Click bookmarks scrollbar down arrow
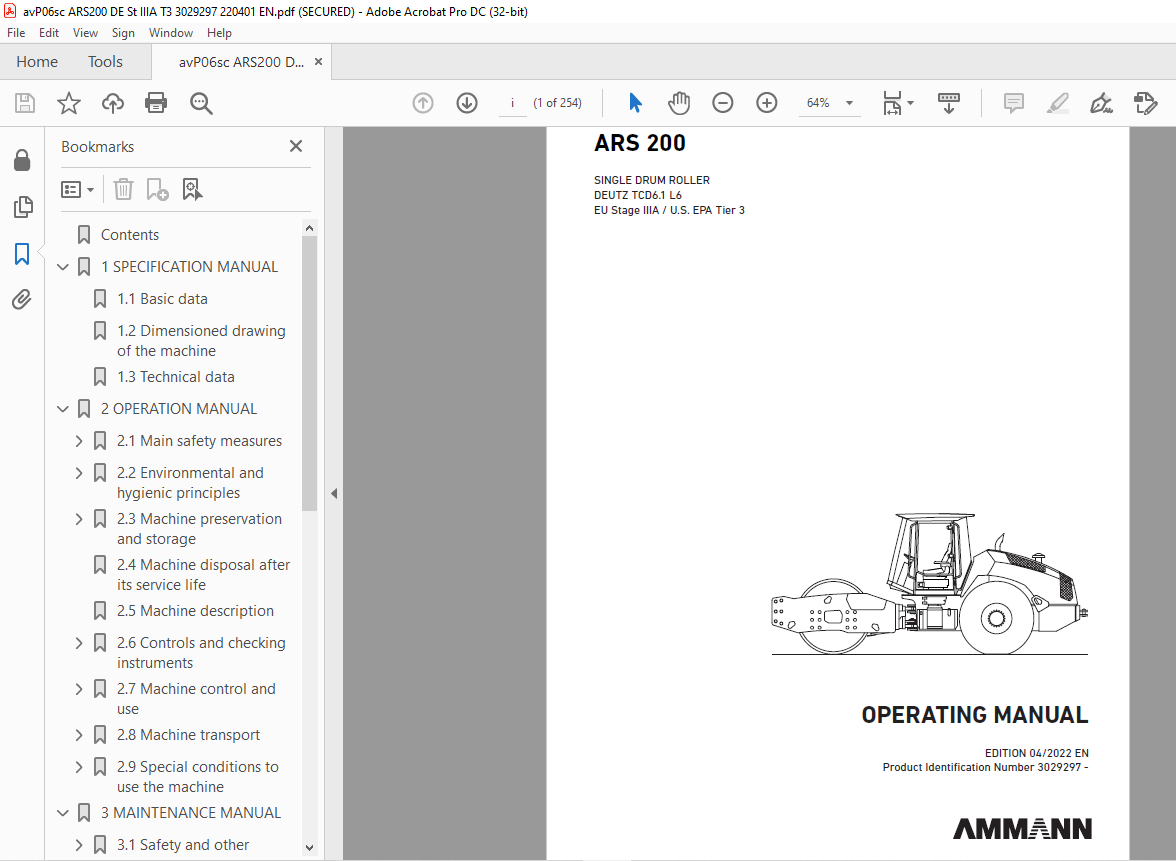The width and height of the screenshot is (1176, 861). (x=310, y=848)
